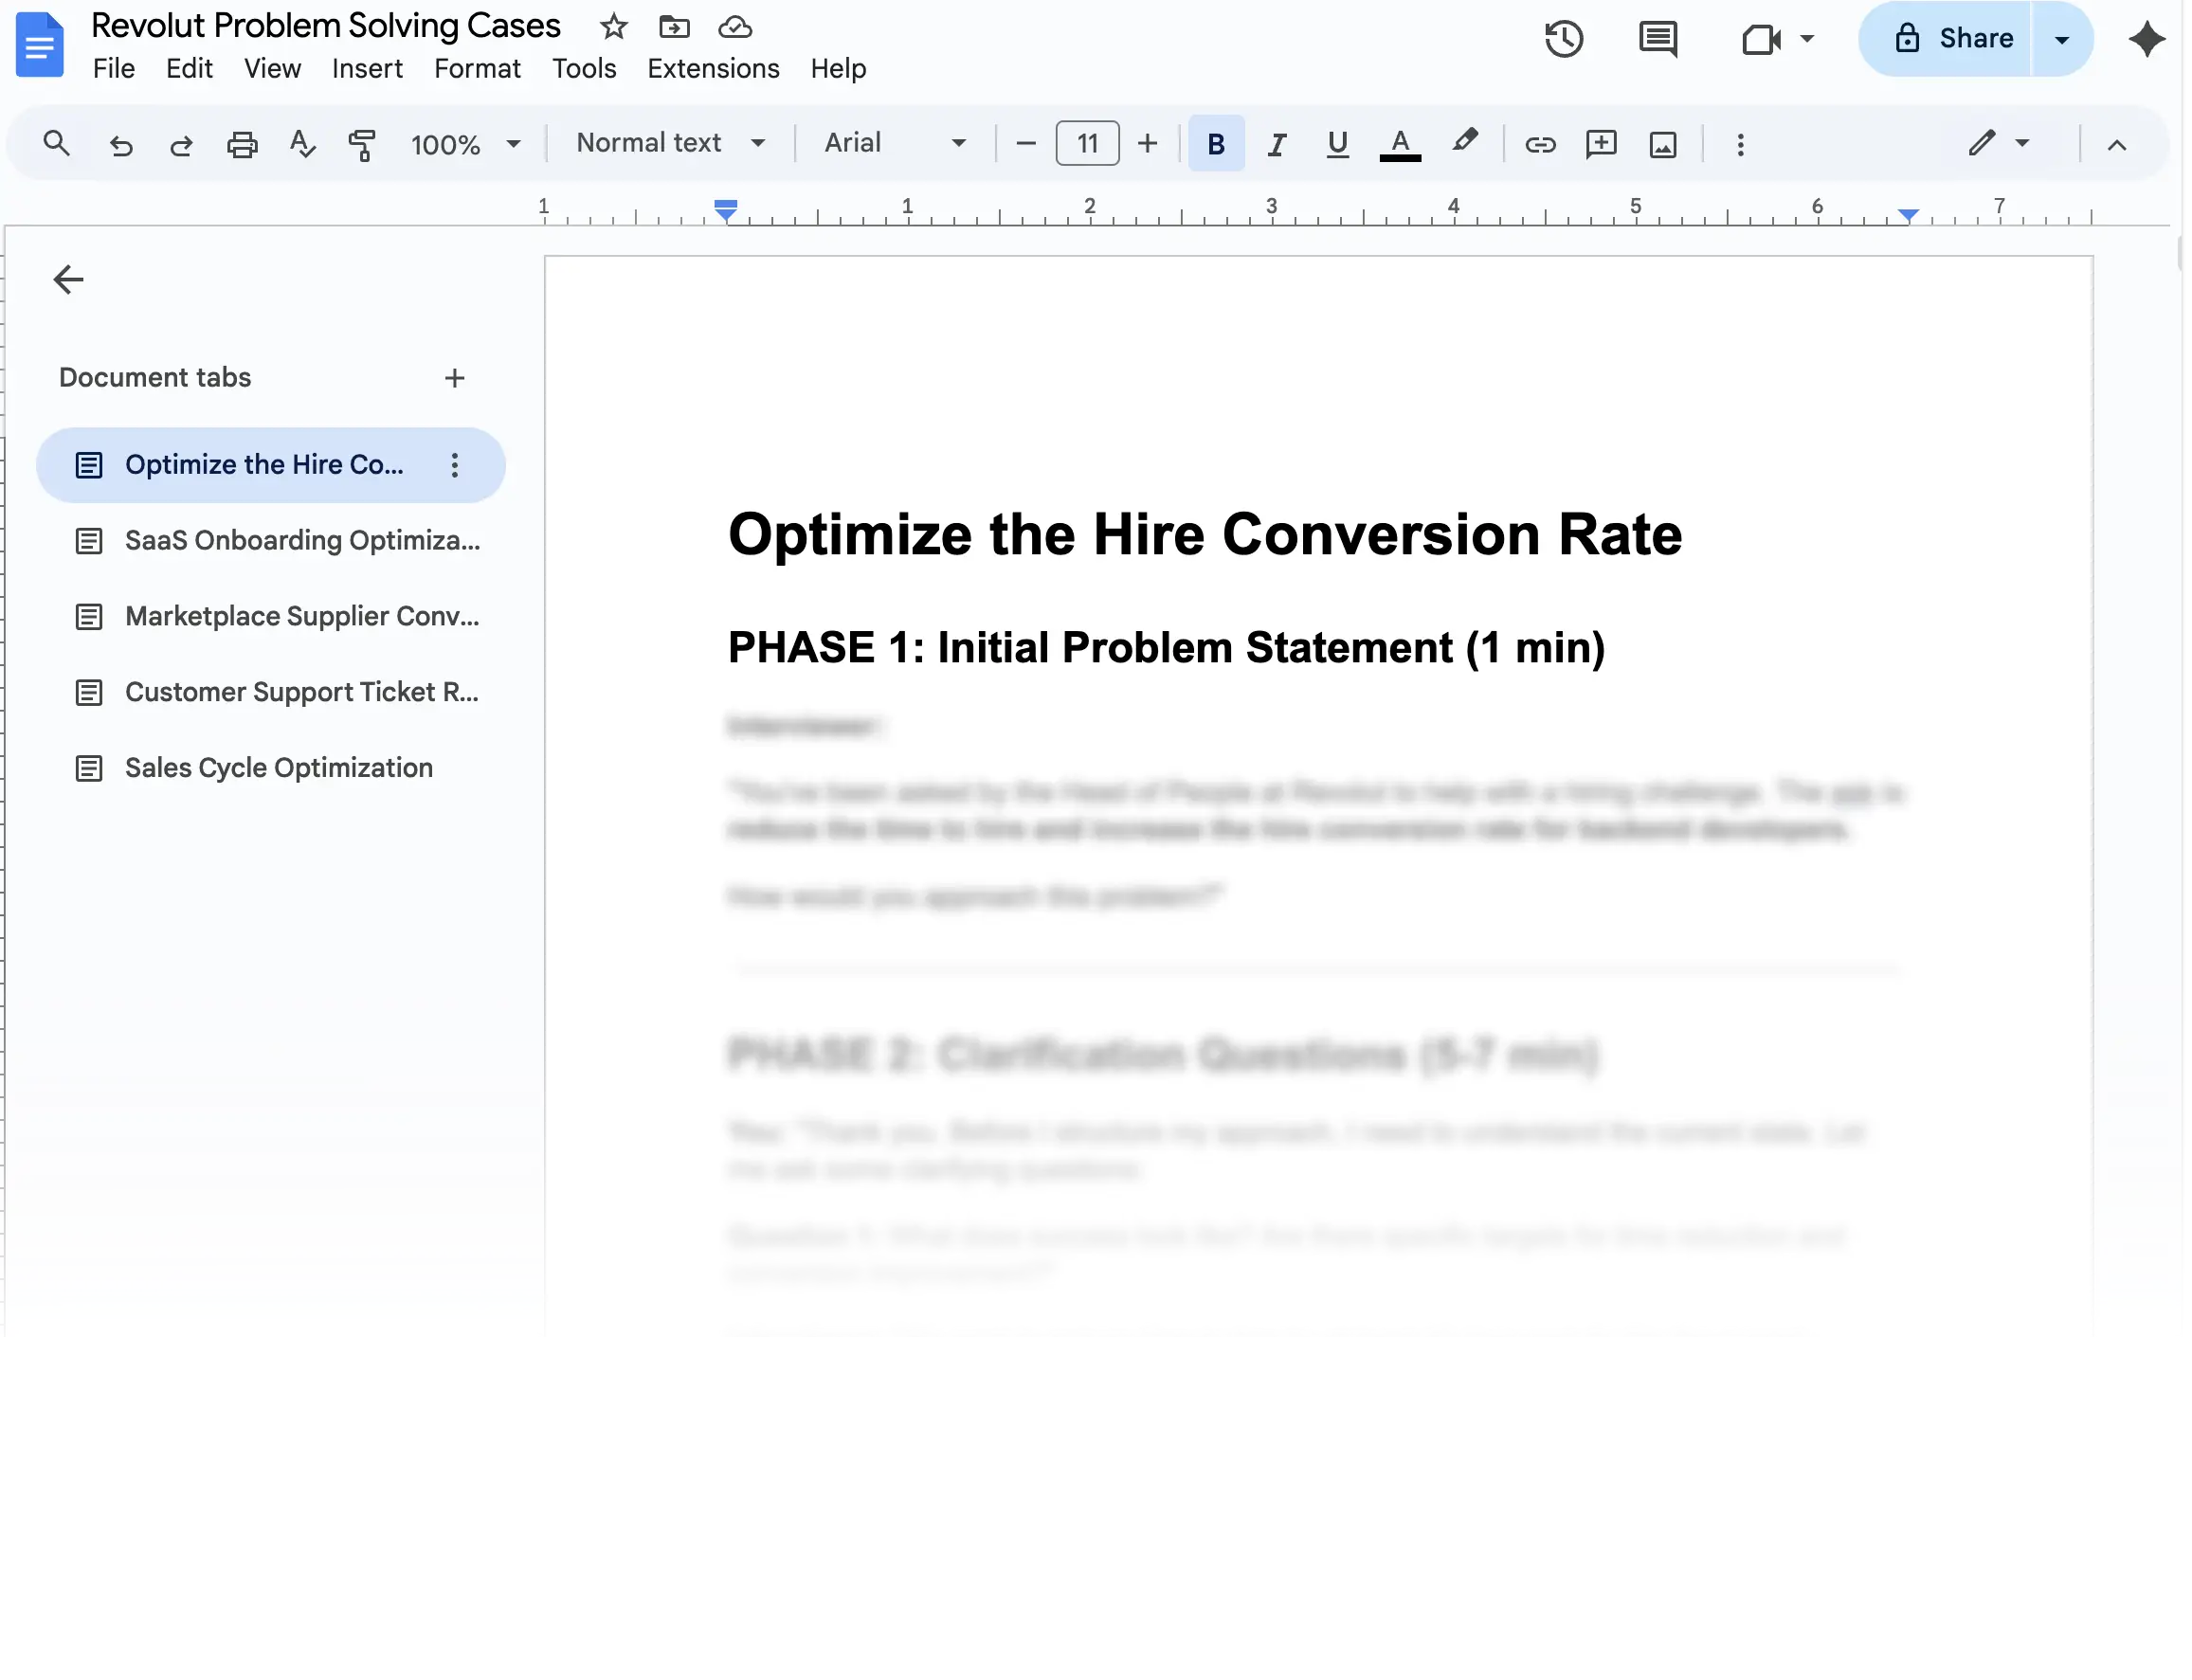Switch to Marketplace Supplier Conv... tab
This screenshot has width=2192, height=1680.
click(271, 617)
